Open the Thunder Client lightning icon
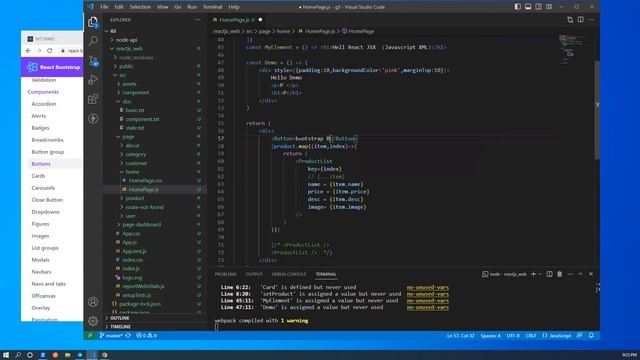The width and height of the screenshot is (640, 360). click(93, 118)
